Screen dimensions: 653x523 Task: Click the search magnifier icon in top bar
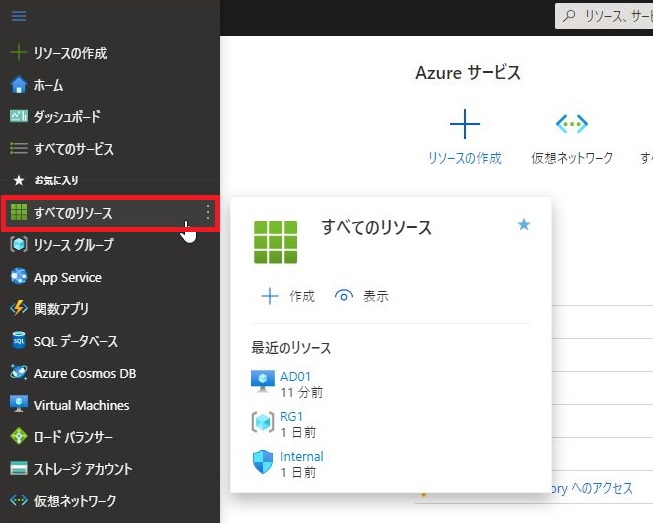[x=569, y=16]
